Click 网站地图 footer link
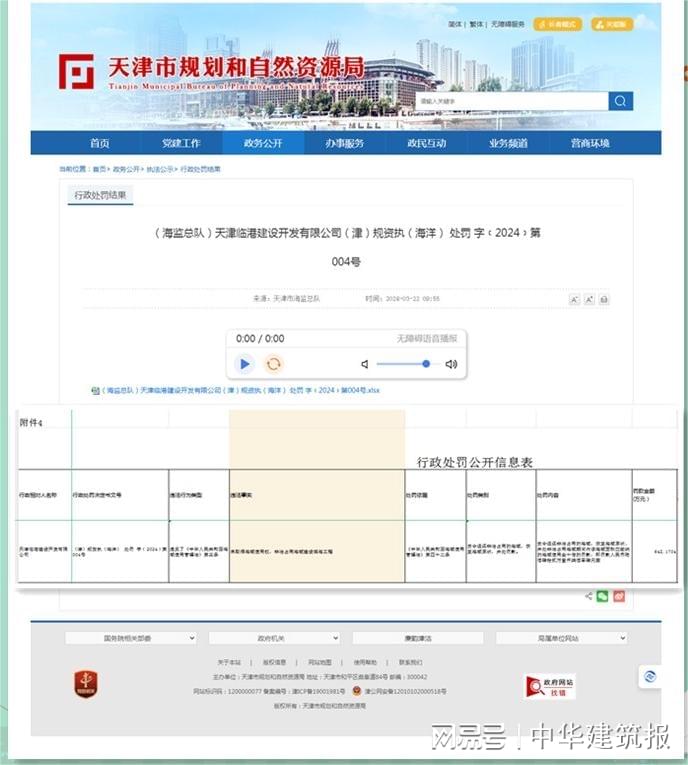 click(x=320, y=663)
